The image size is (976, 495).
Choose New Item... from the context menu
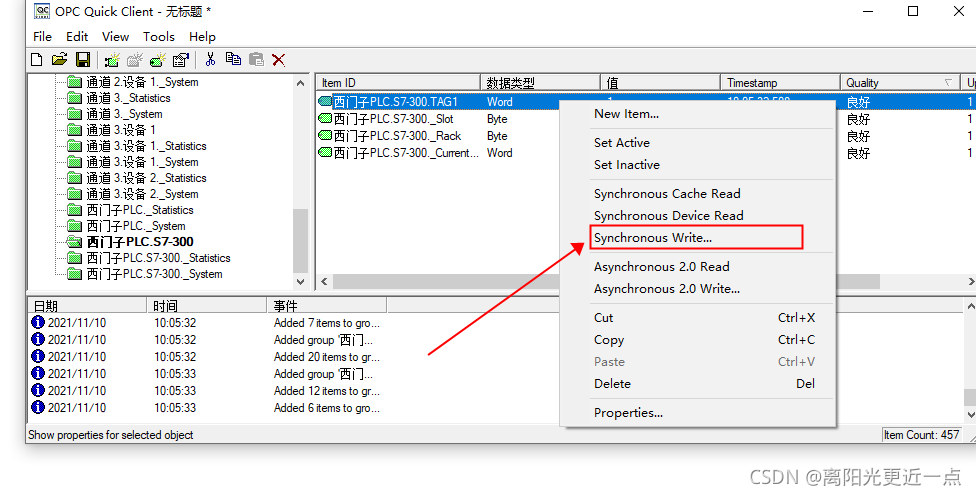click(x=697, y=114)
